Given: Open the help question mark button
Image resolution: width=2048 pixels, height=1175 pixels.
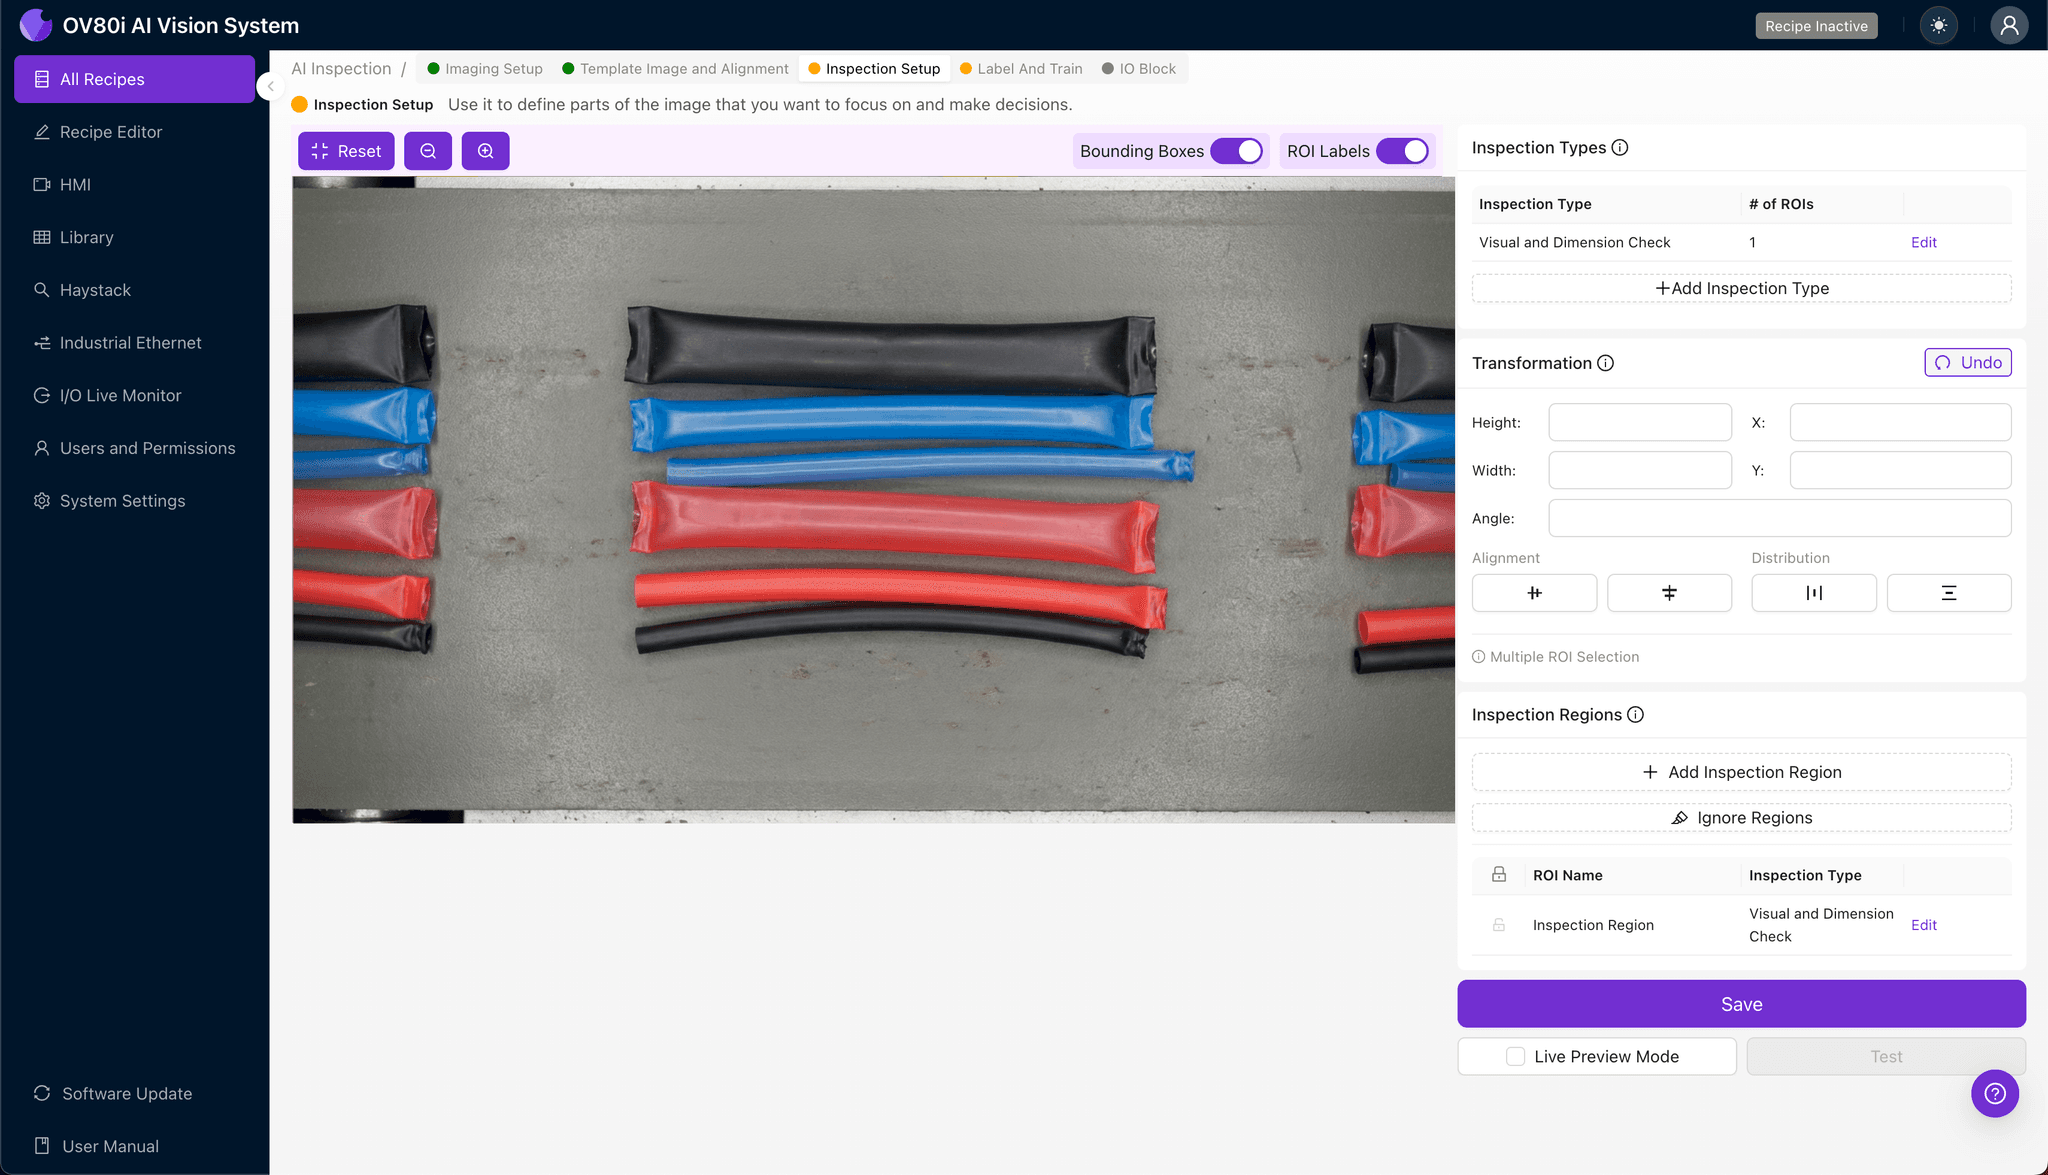Looking at the screenshot, I should pyautogui.click(x=1994, y=1093).
